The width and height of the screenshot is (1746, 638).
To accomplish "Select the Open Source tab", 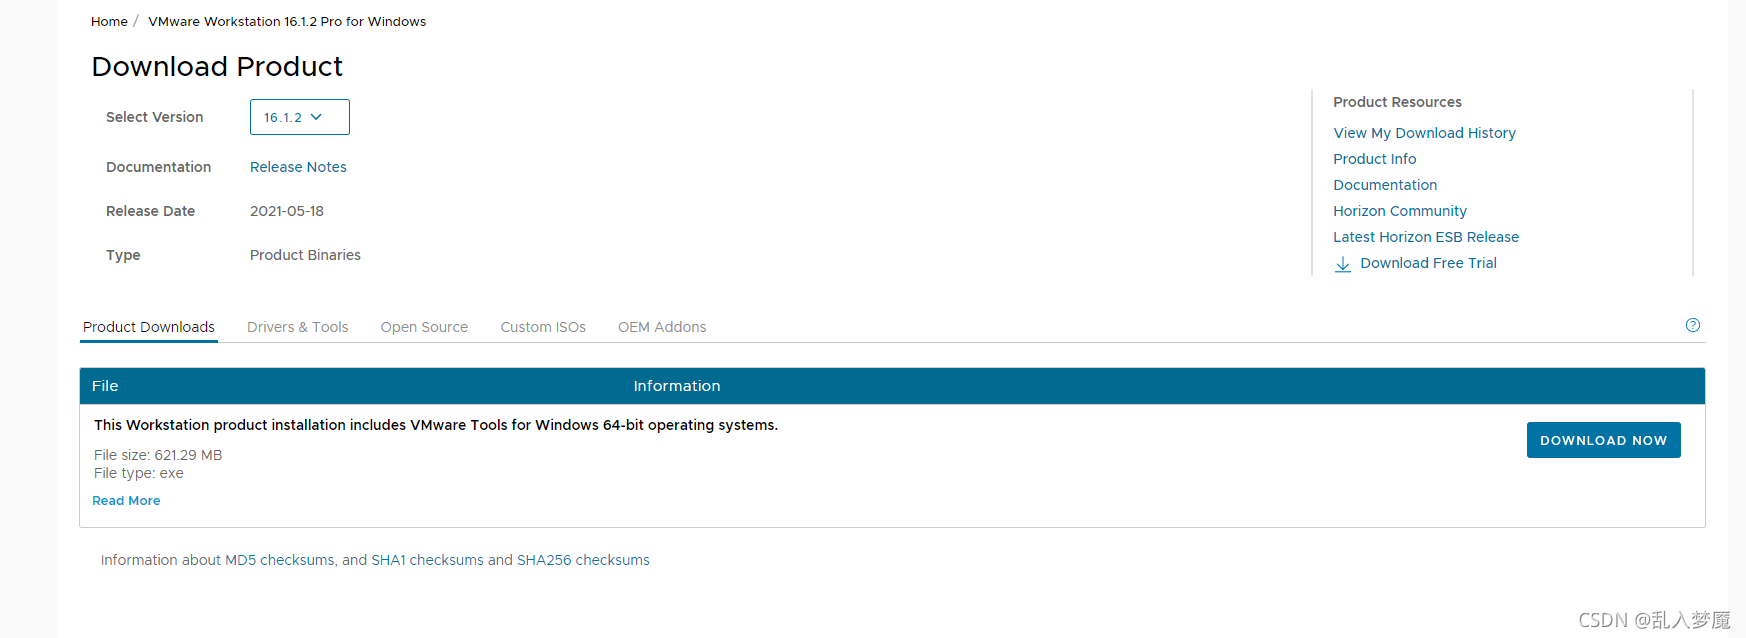I will [424, 327].
